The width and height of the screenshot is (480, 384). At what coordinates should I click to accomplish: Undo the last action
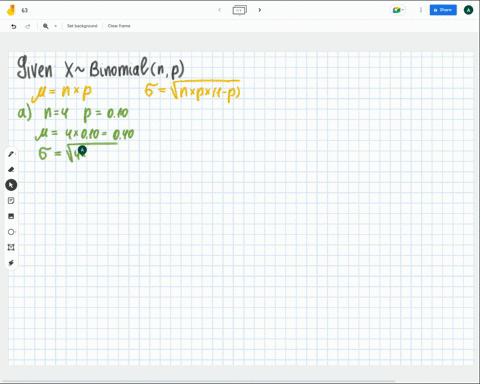click(14, 26)
